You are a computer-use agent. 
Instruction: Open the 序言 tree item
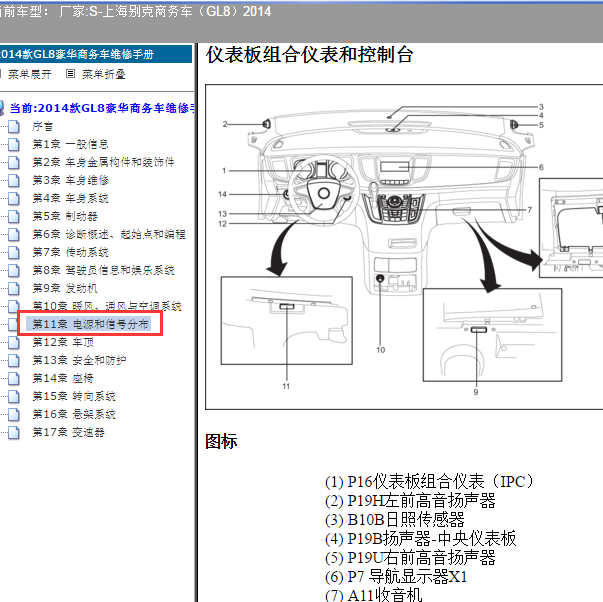coord(43,127)
